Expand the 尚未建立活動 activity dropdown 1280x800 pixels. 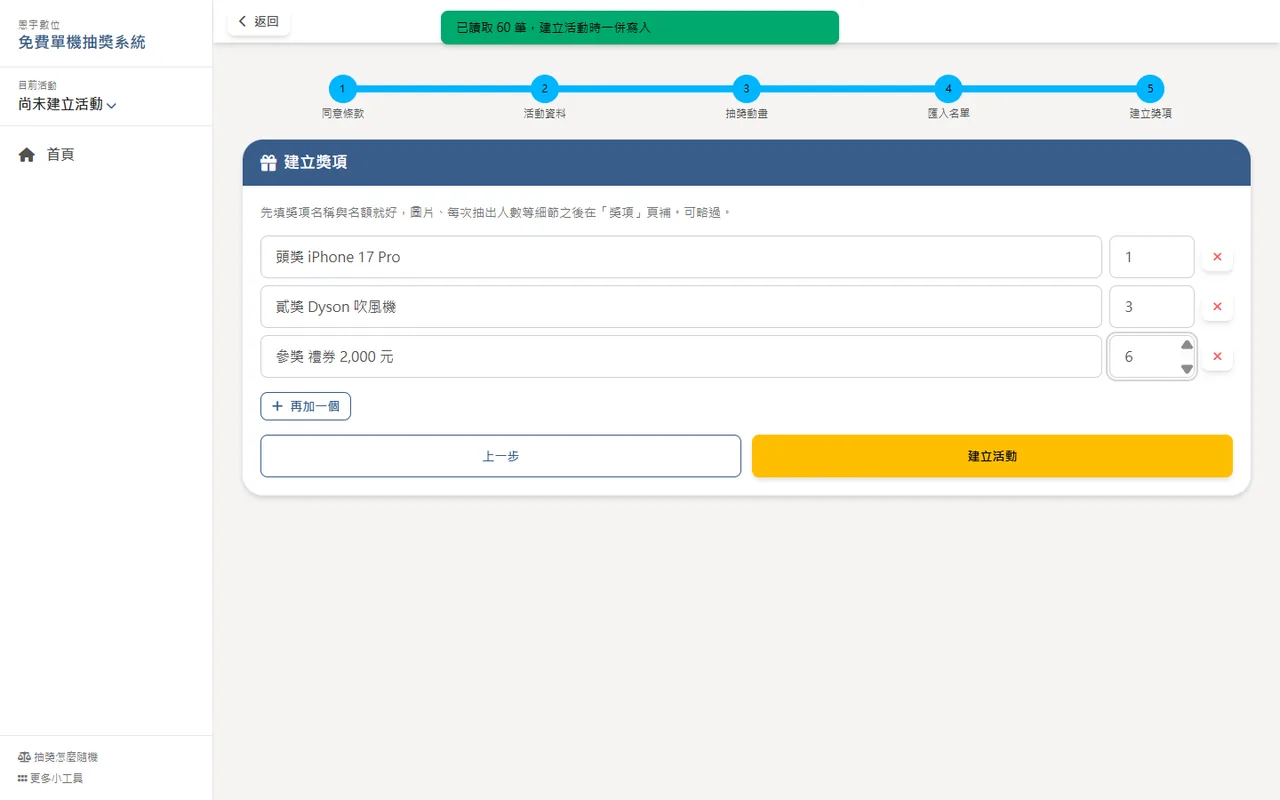pos(67,104)
